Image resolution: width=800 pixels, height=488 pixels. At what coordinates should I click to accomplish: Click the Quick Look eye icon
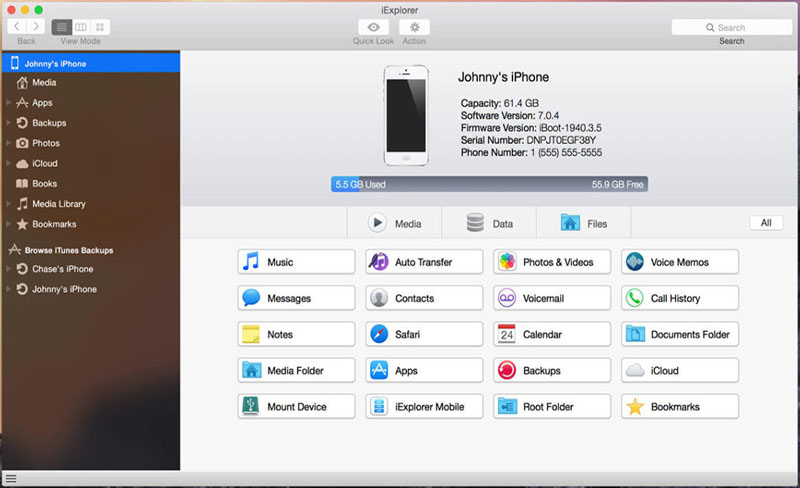click(x=373, y=27)
